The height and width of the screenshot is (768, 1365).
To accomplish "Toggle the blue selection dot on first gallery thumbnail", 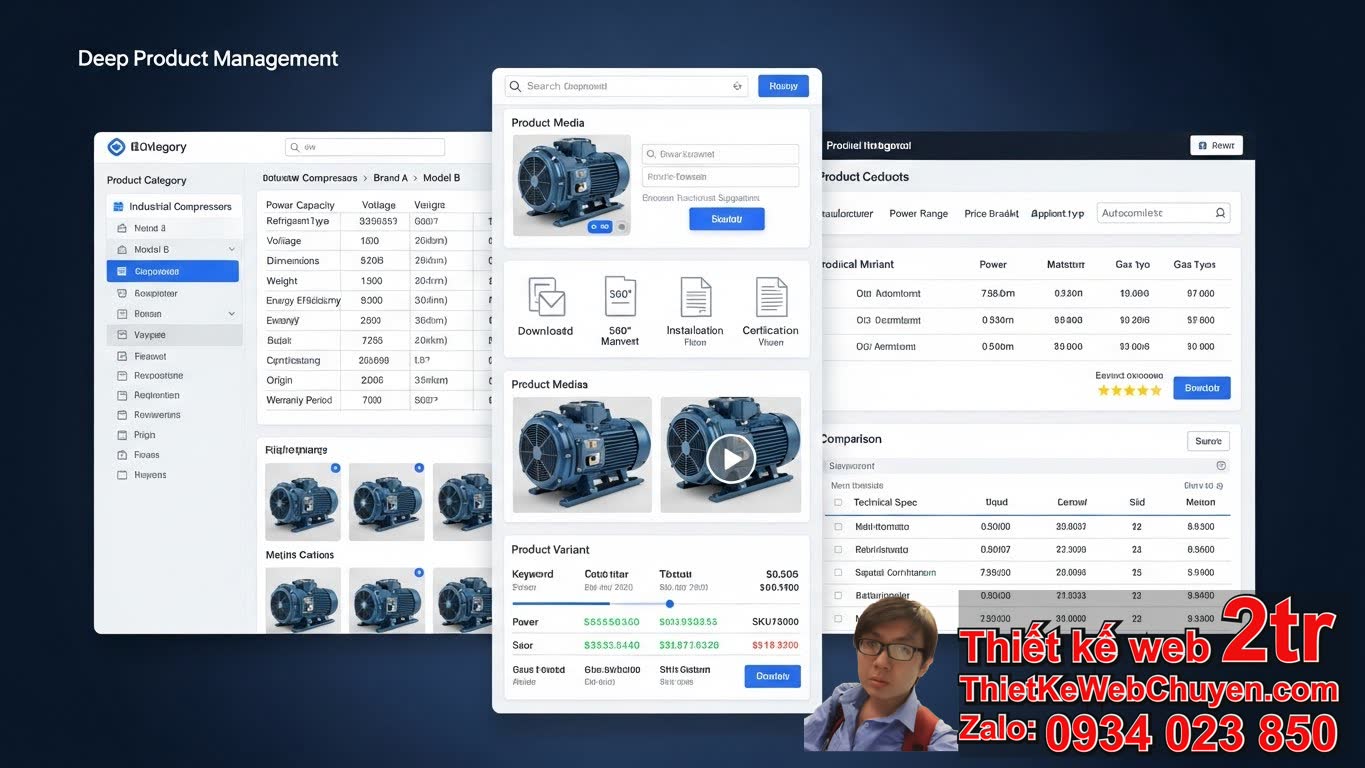I will [x=335, y=468].
